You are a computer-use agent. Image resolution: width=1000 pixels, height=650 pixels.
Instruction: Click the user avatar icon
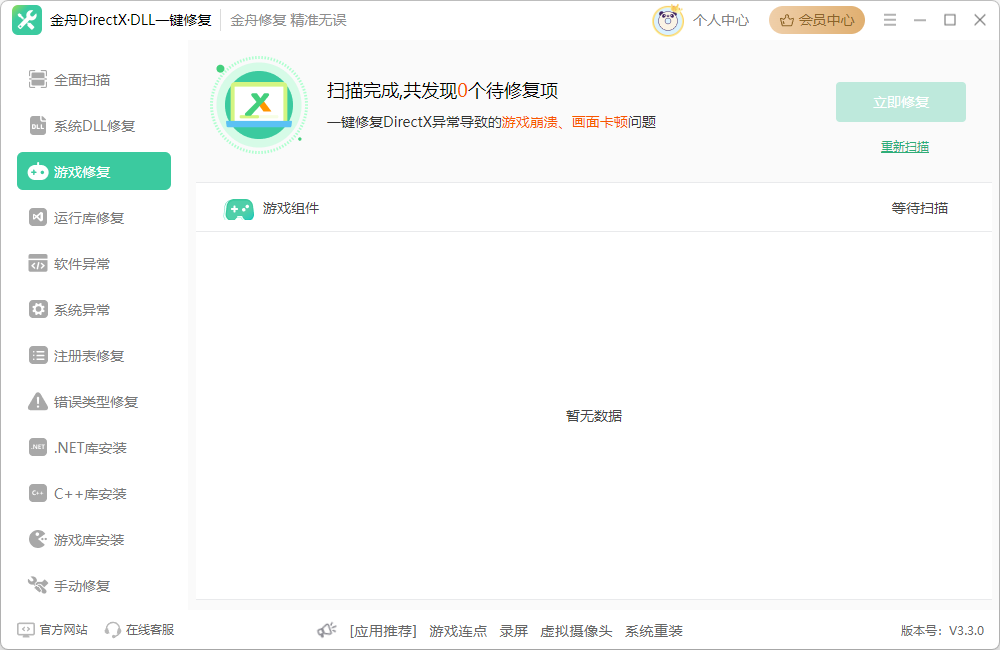click(668, 20)
